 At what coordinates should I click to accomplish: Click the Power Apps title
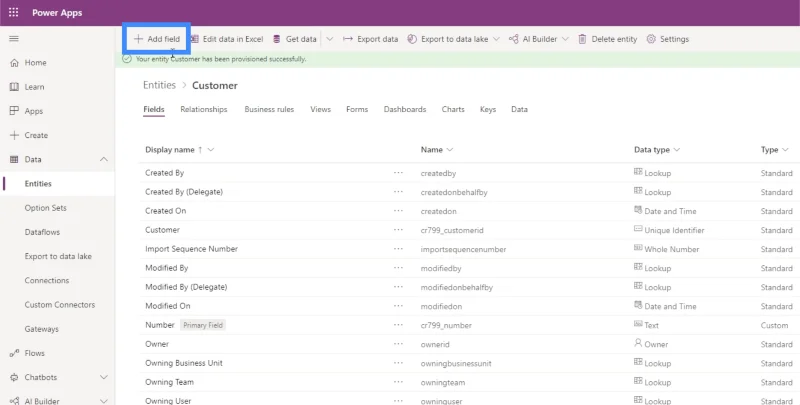tap(57, 13)
